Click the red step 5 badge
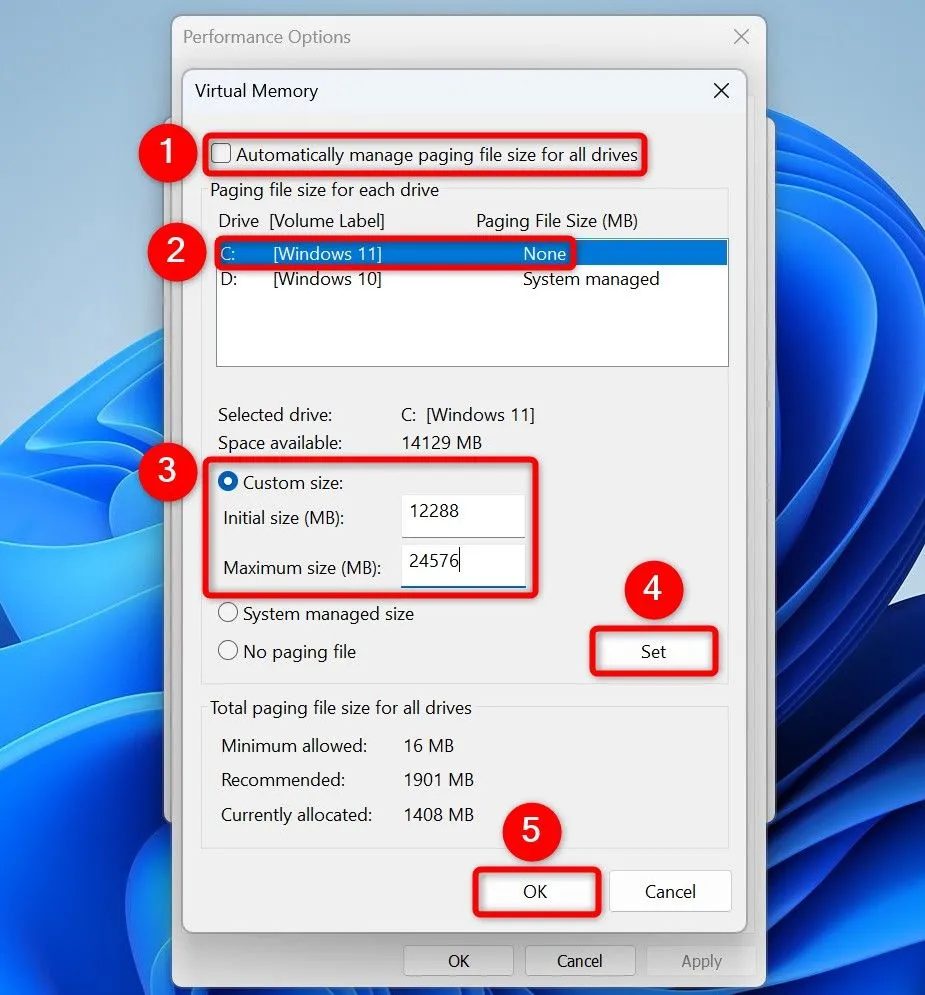 click(x=532, y=831)
